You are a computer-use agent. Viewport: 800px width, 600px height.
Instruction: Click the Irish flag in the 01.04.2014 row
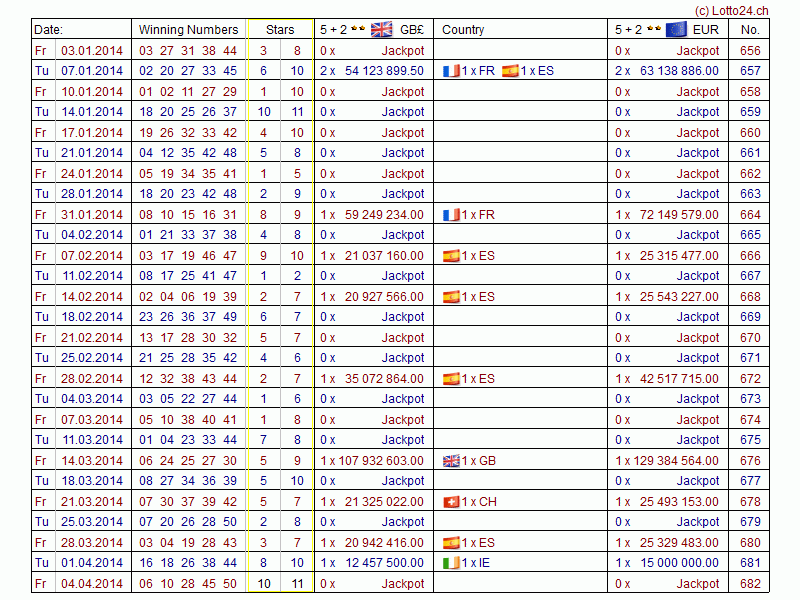coord(450,563)
